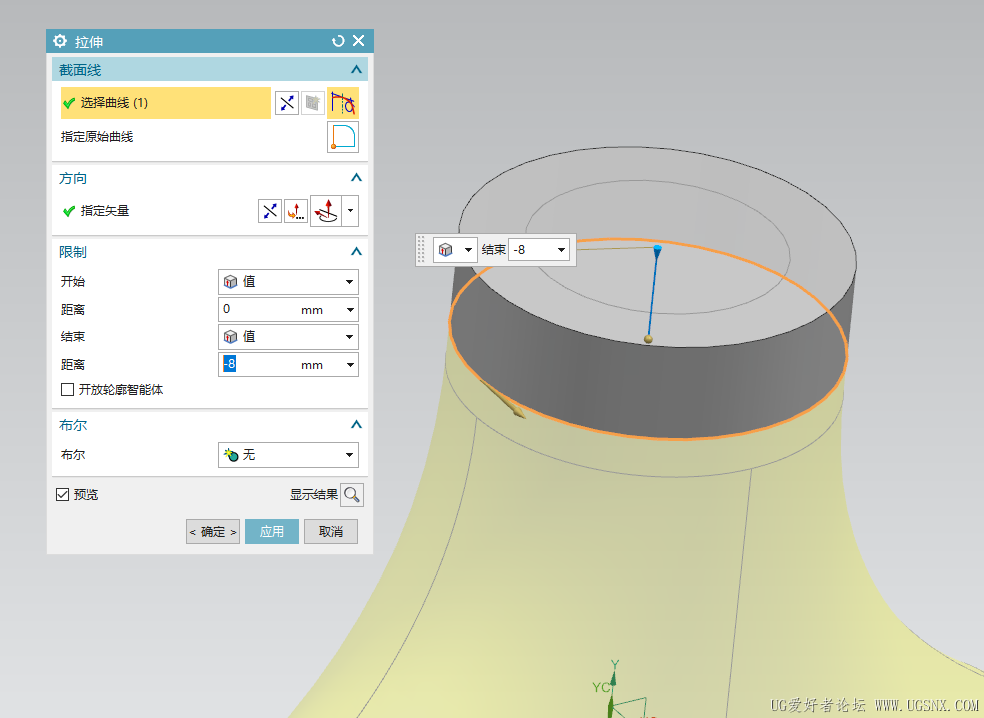Click the reverse direction icon beside 选择曲线
The height and width of the screenshot is (718, 984).
click(x=287, y=103)
